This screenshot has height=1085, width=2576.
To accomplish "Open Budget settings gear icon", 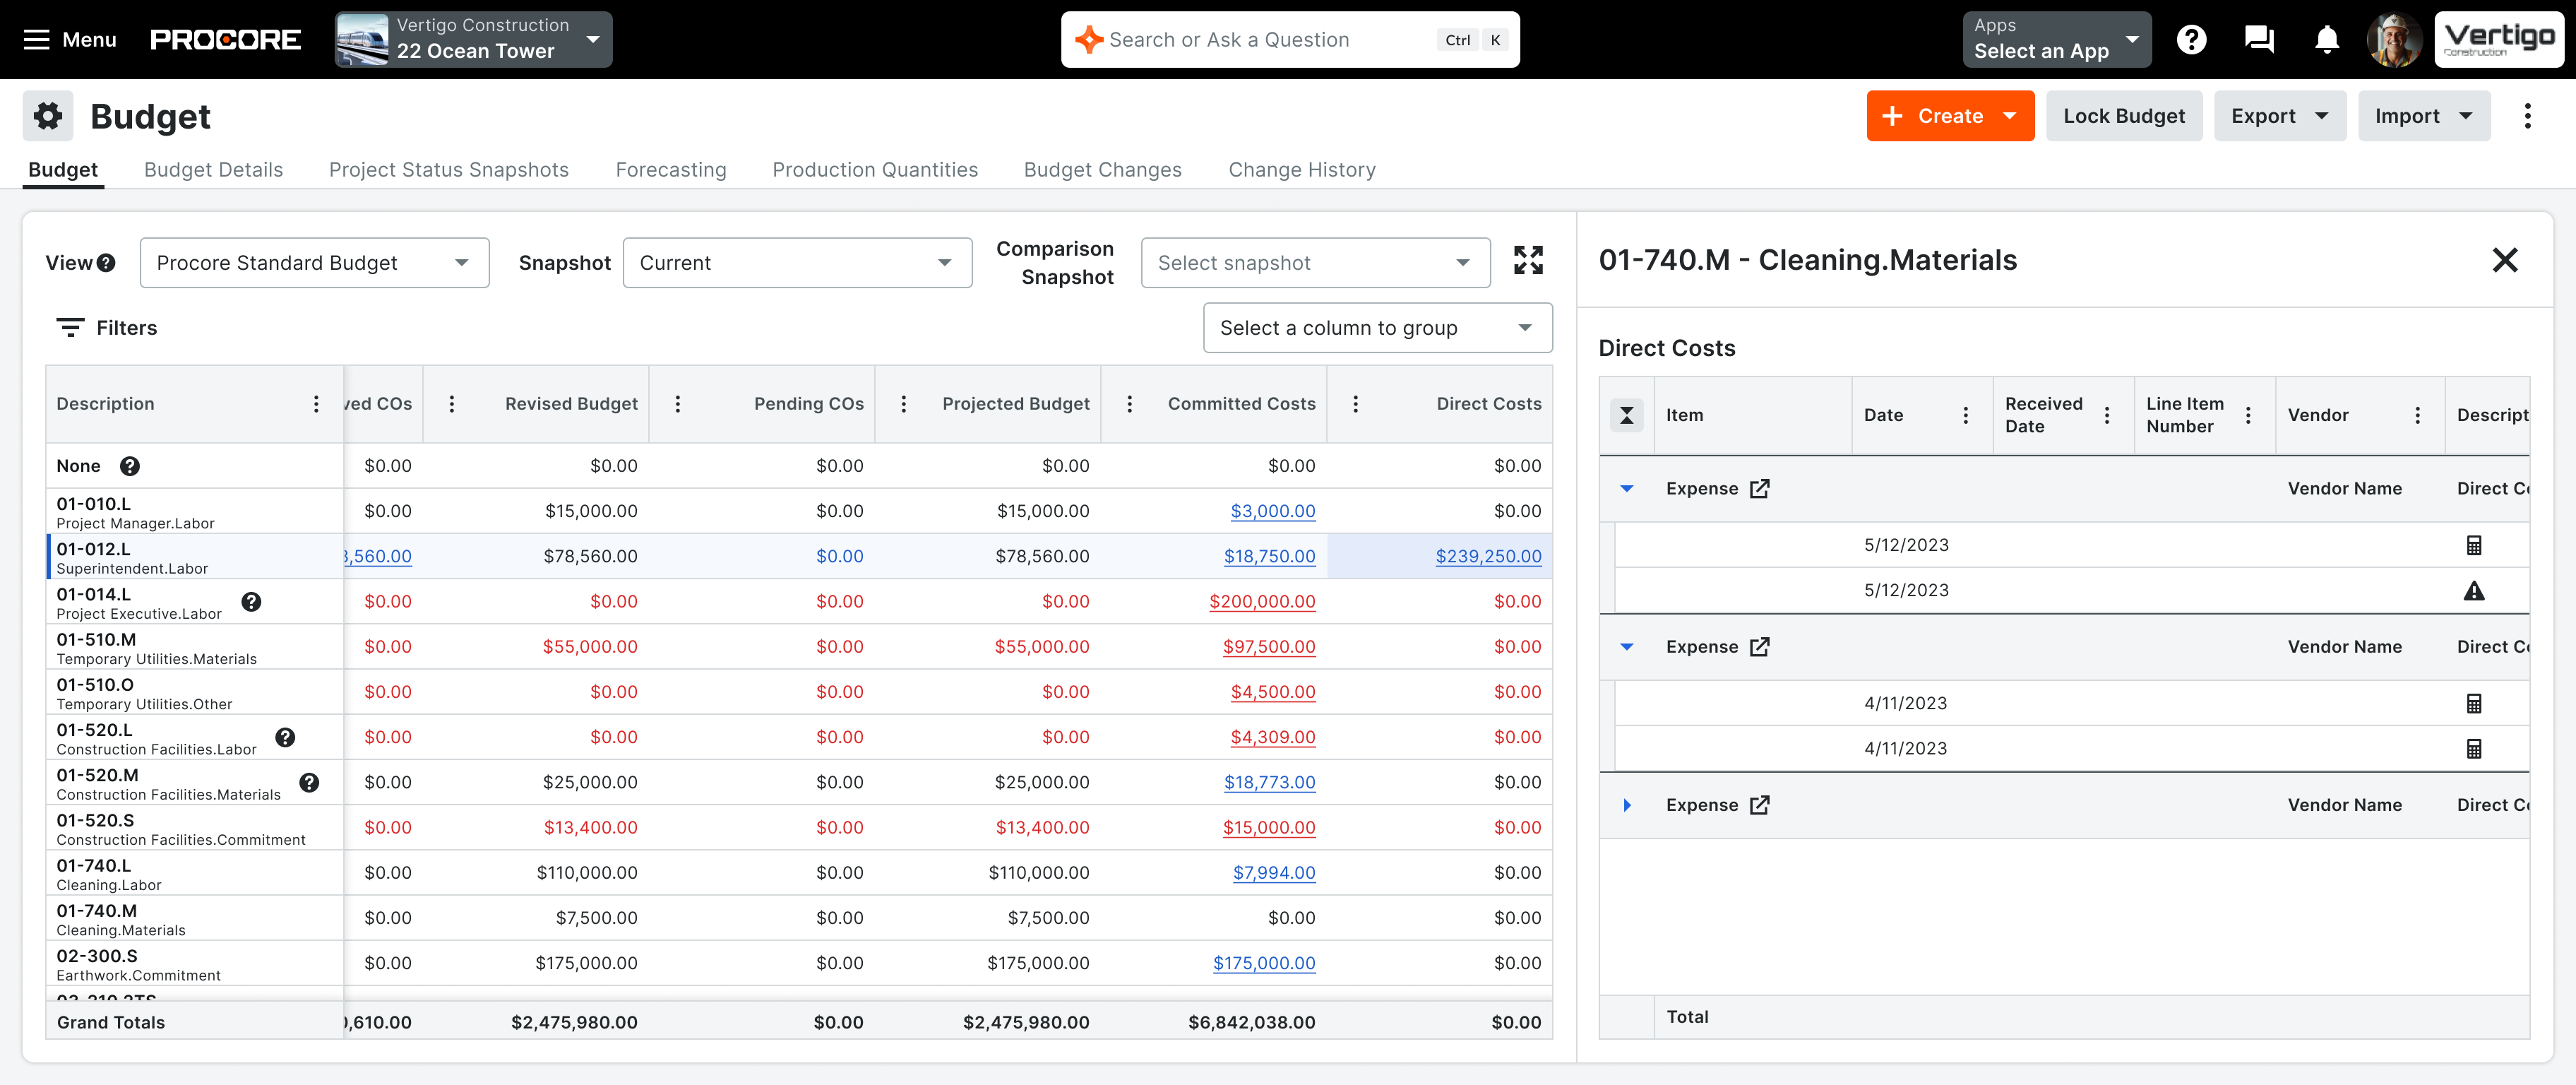I will click(x=48, y=116).
